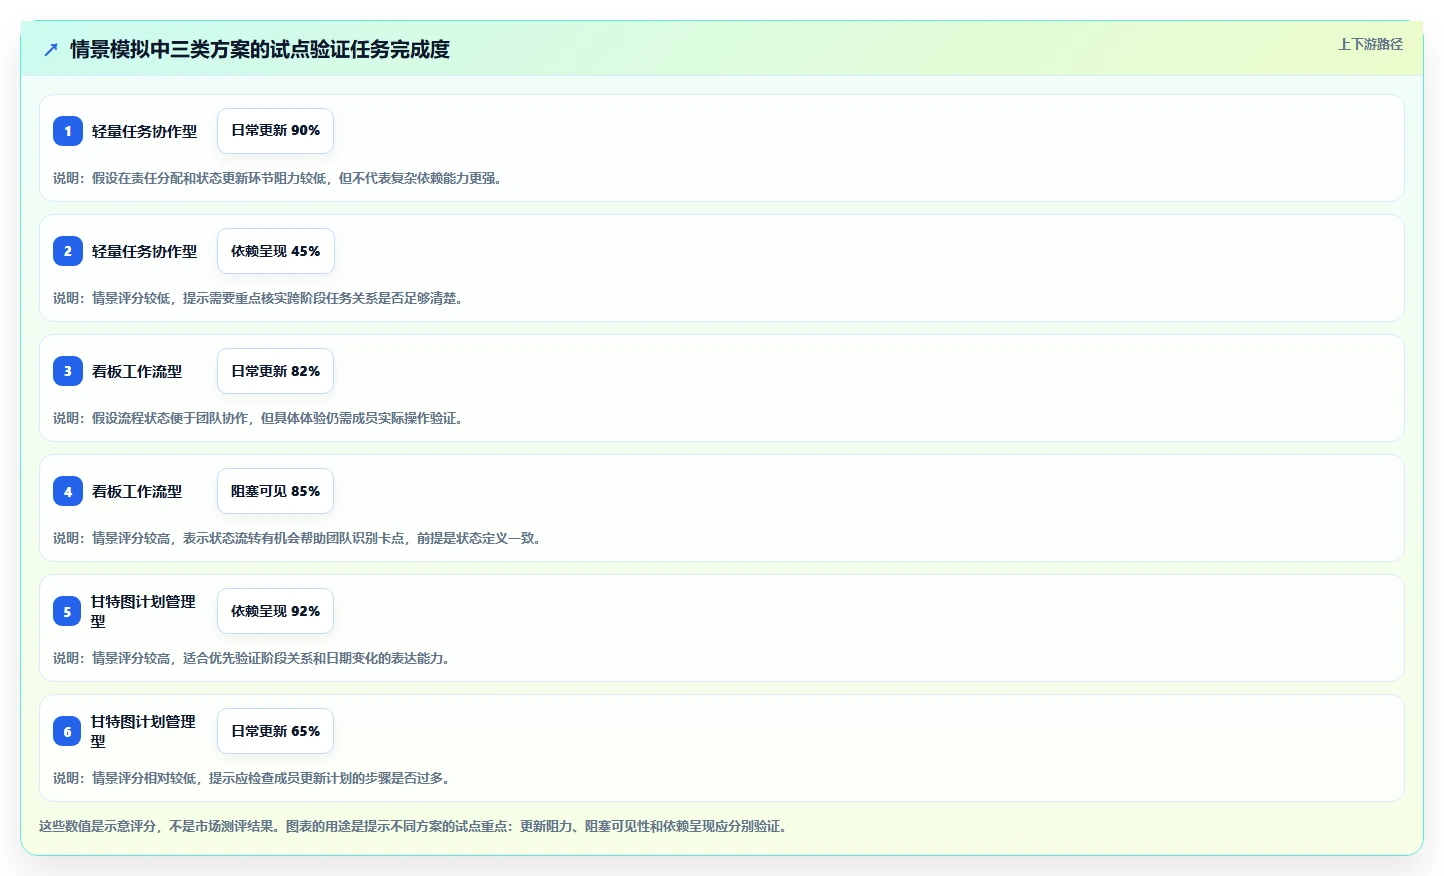Click 看板工作流型 label in row 4
This screenshot has height=876, width=1444.
pos(137,491)
